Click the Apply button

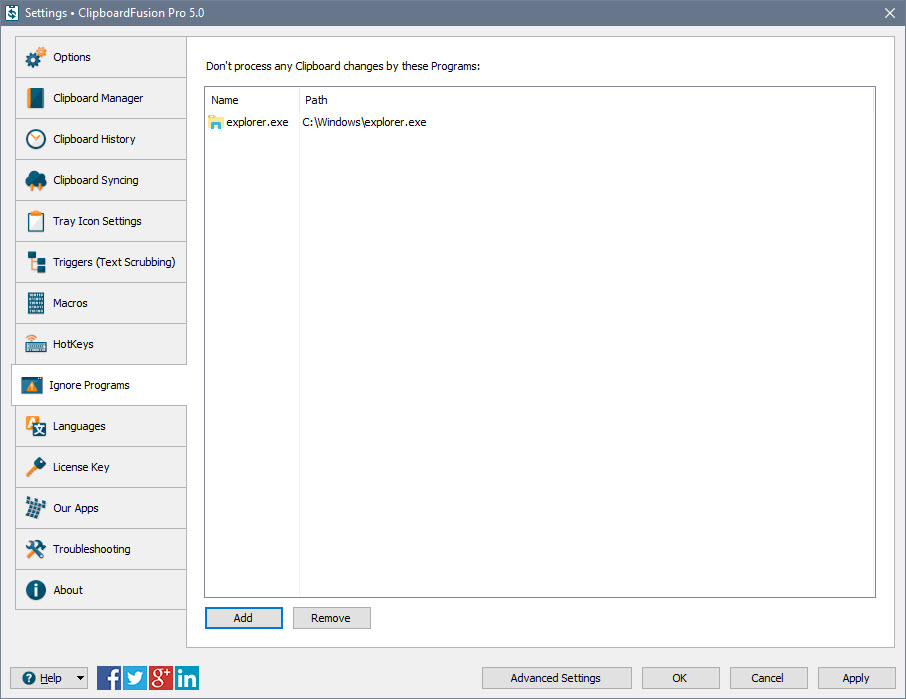tap(856, 678)
